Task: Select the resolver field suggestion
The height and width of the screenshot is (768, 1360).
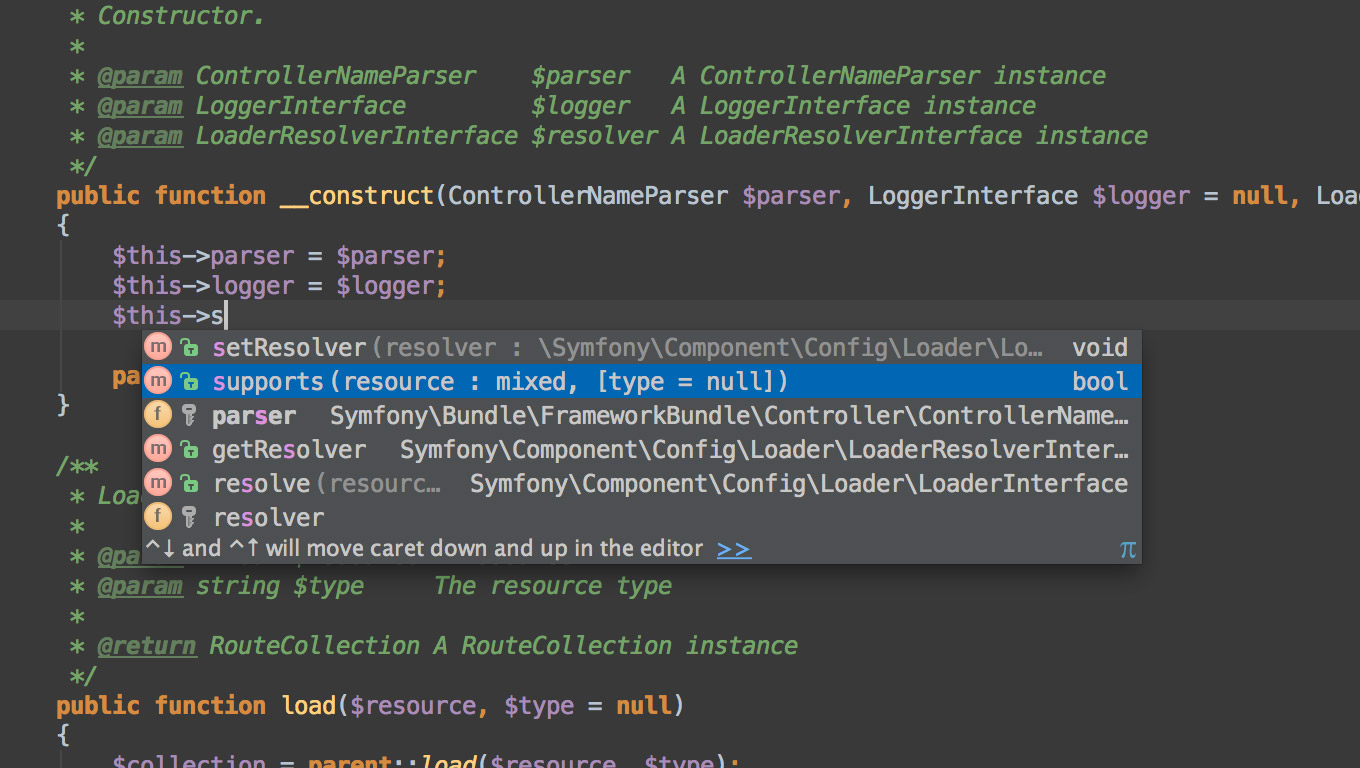Action: [x=641, y=517]
